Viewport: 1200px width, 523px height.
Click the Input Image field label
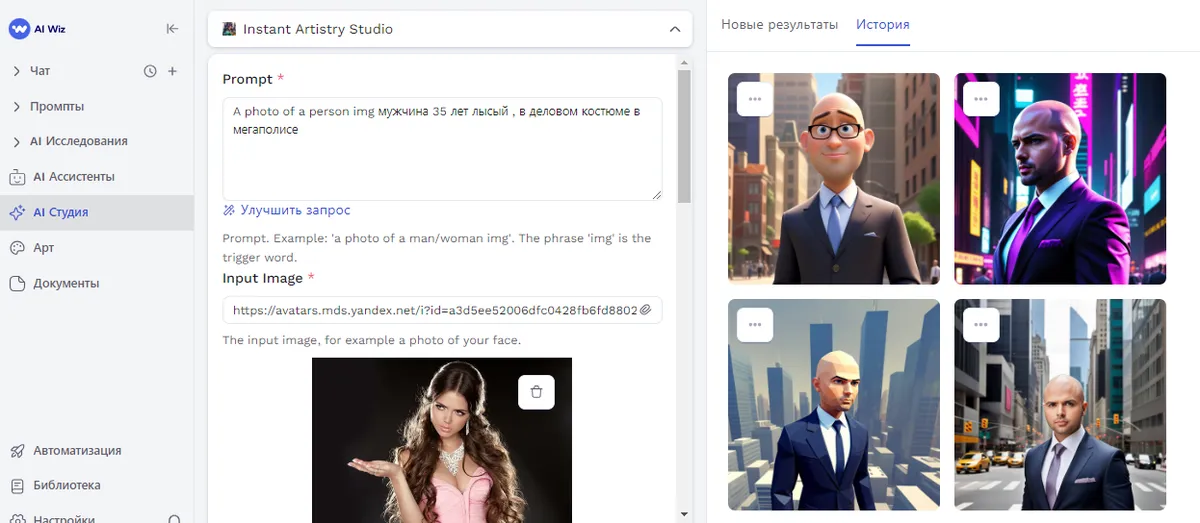point(262,278)
